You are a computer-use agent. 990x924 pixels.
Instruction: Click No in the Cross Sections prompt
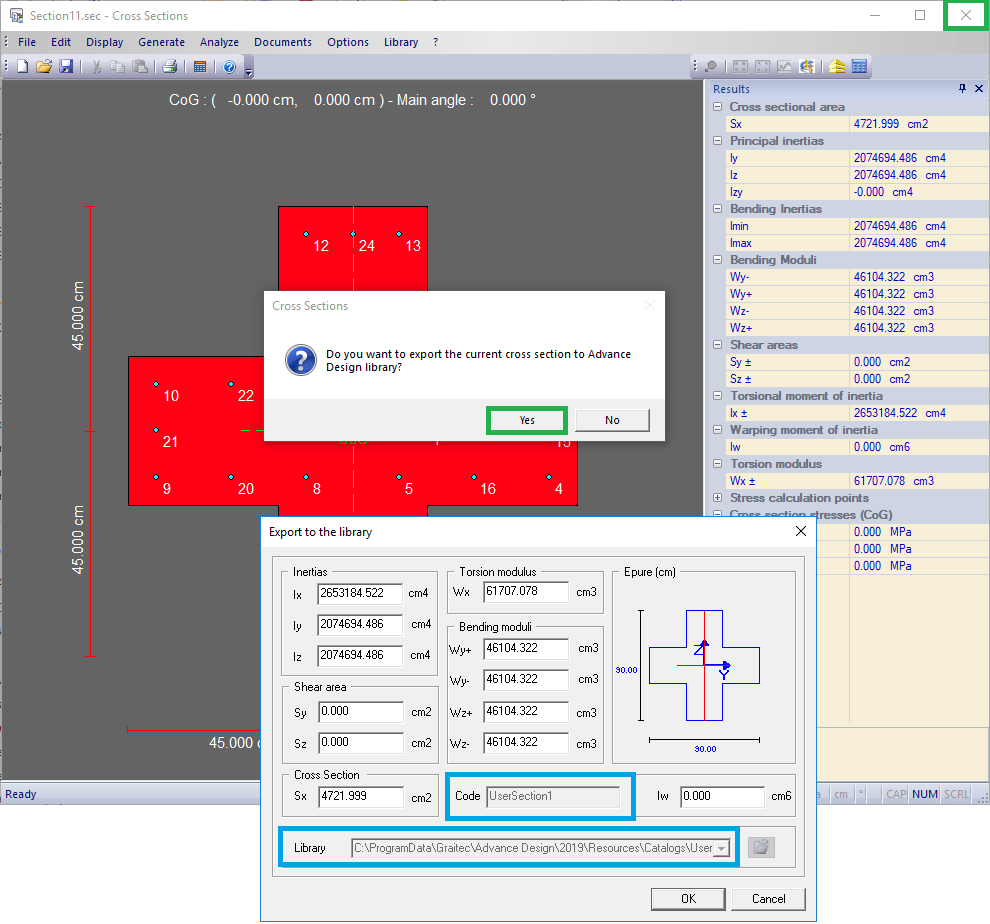(x=612, y=420)
